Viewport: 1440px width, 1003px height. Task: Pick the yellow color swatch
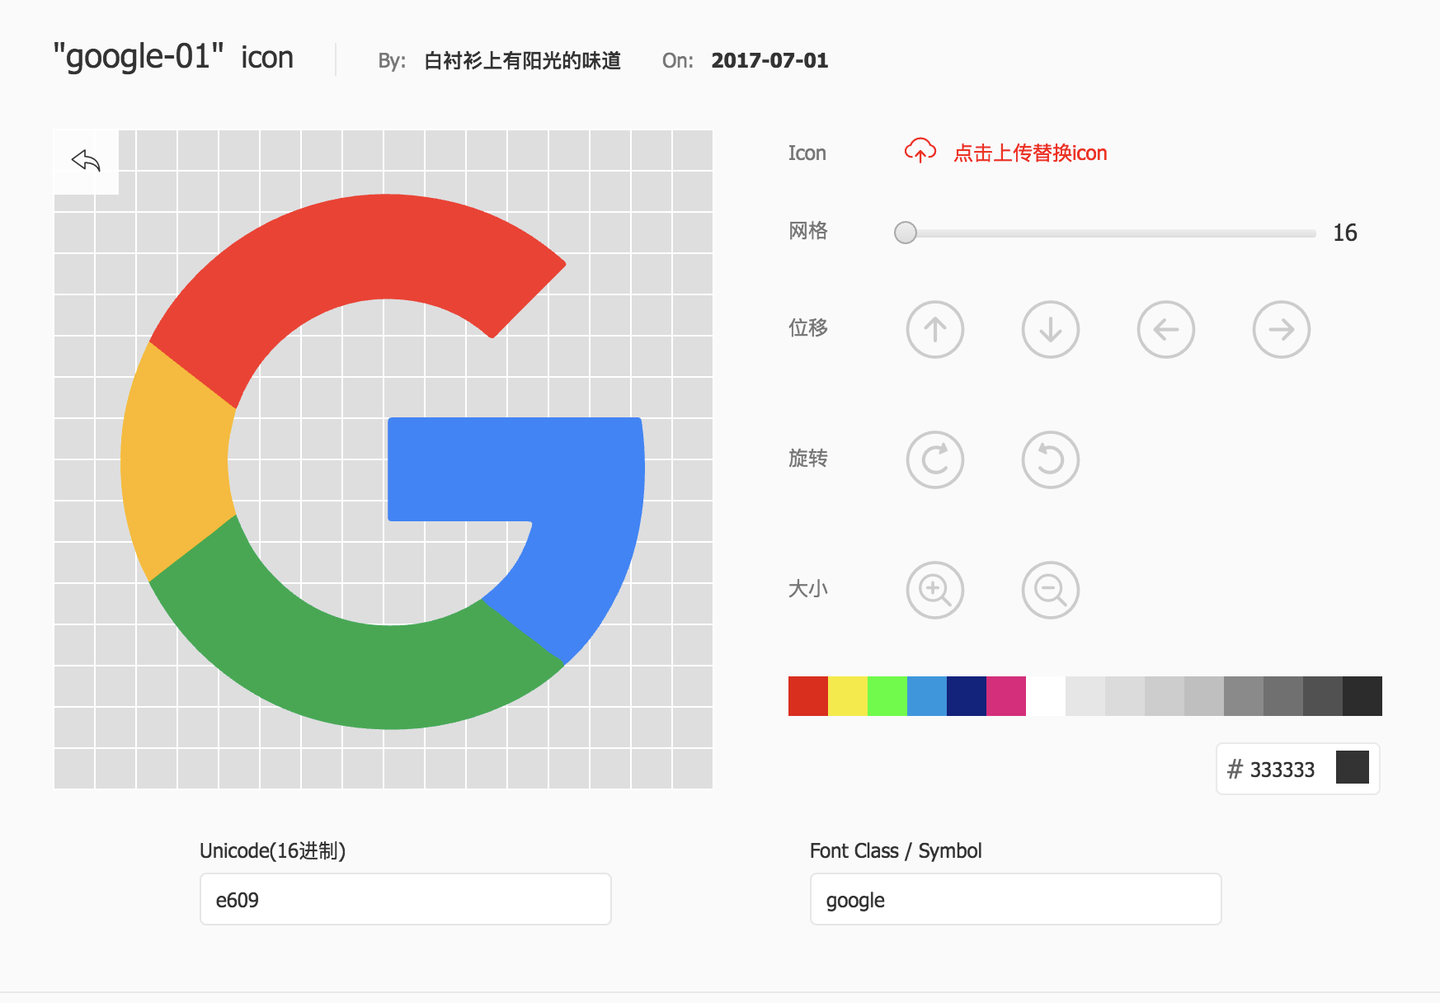tap(848, 696)
